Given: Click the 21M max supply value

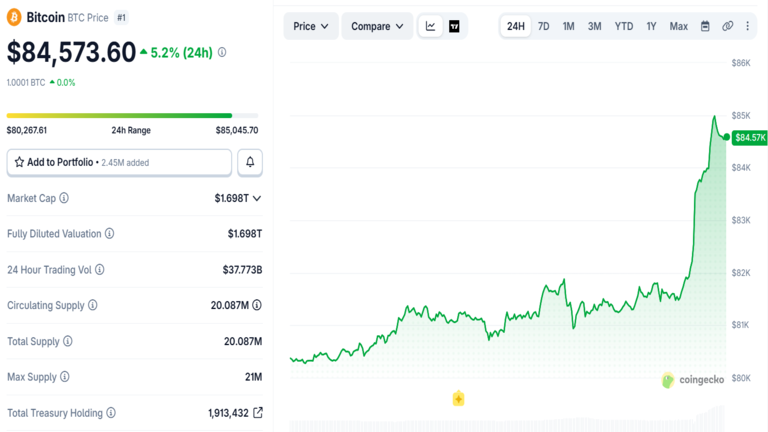Looking at the screenshot, I should pyautogui.click(x=254, y=377).
